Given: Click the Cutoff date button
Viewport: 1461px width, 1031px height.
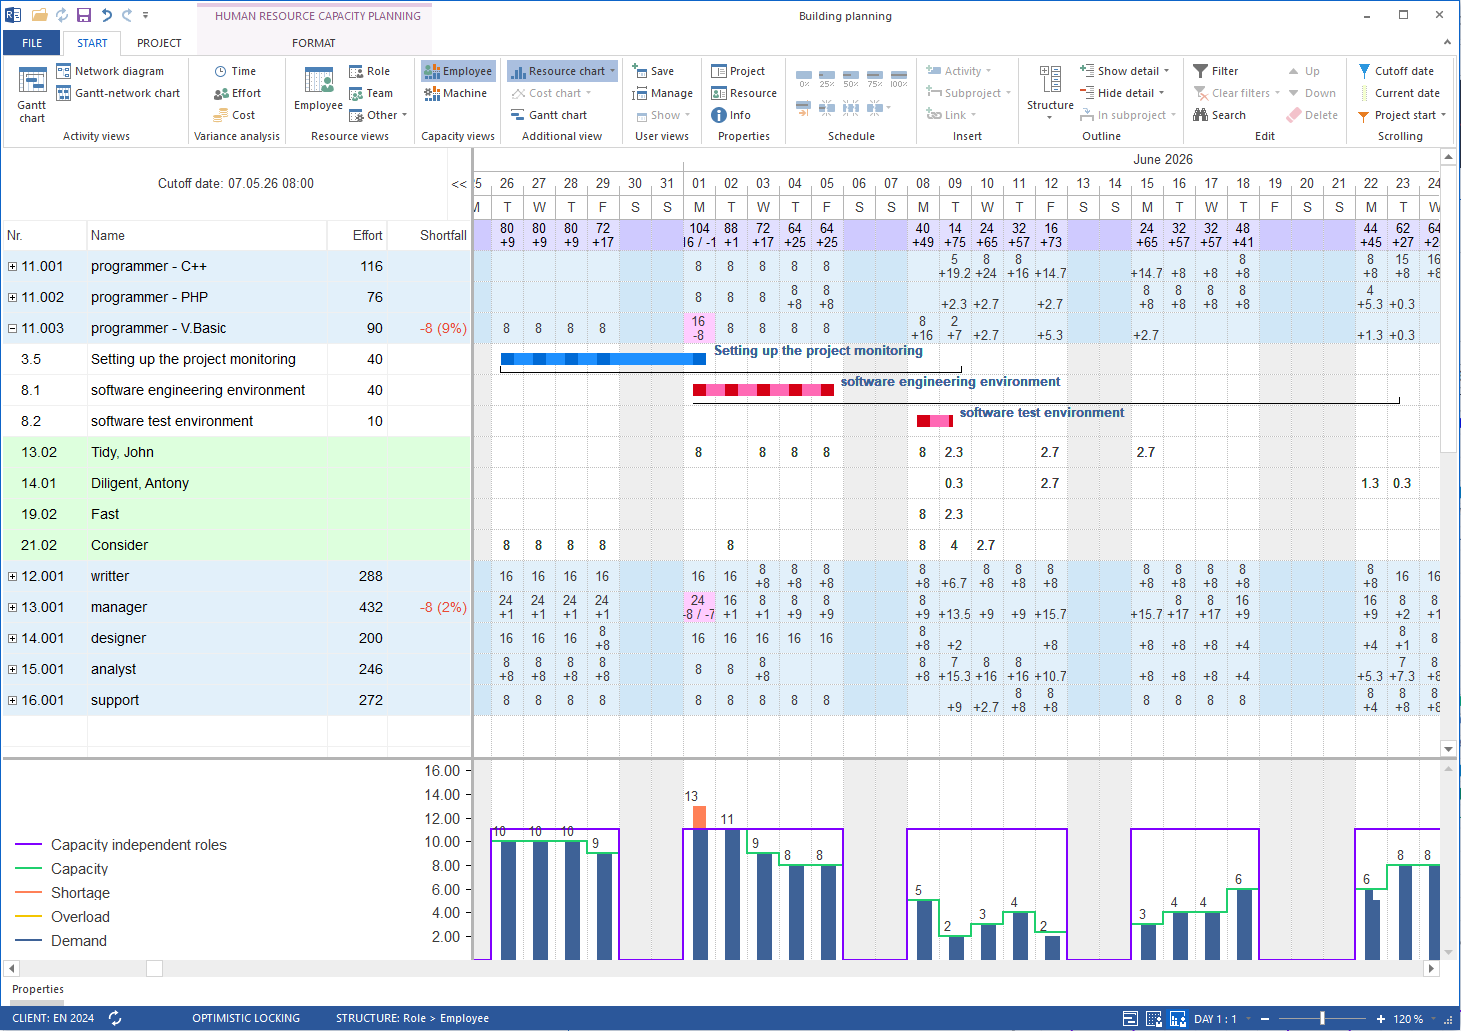Looking at the screenshot, I should tap(1395, 71).
